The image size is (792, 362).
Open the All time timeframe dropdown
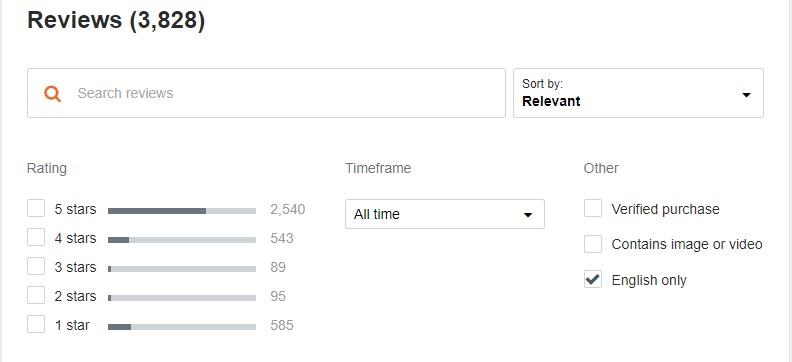[445, 214]
